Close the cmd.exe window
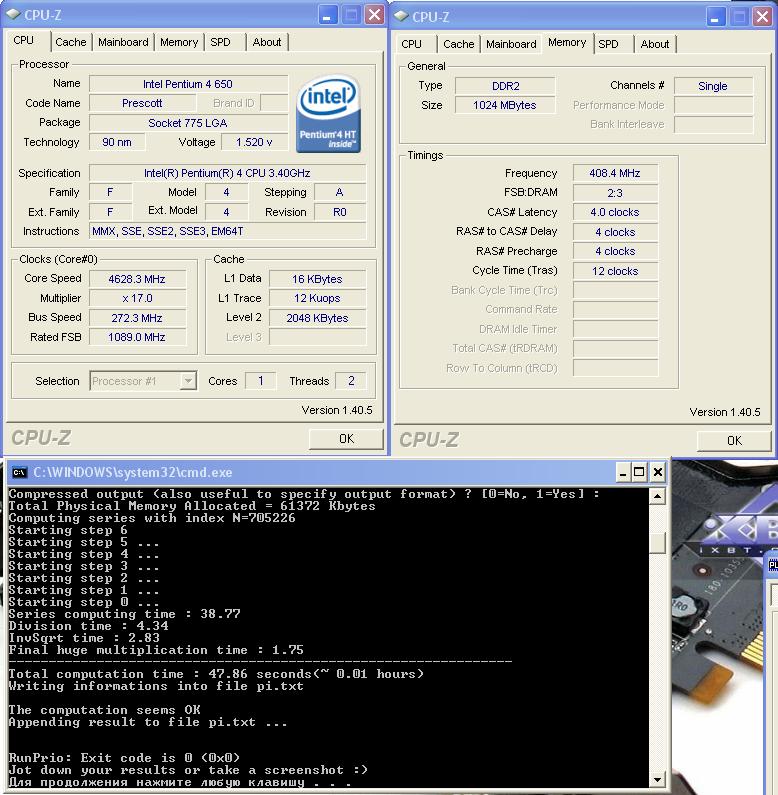This screenshot has height=795, width=778. (657, 473)
